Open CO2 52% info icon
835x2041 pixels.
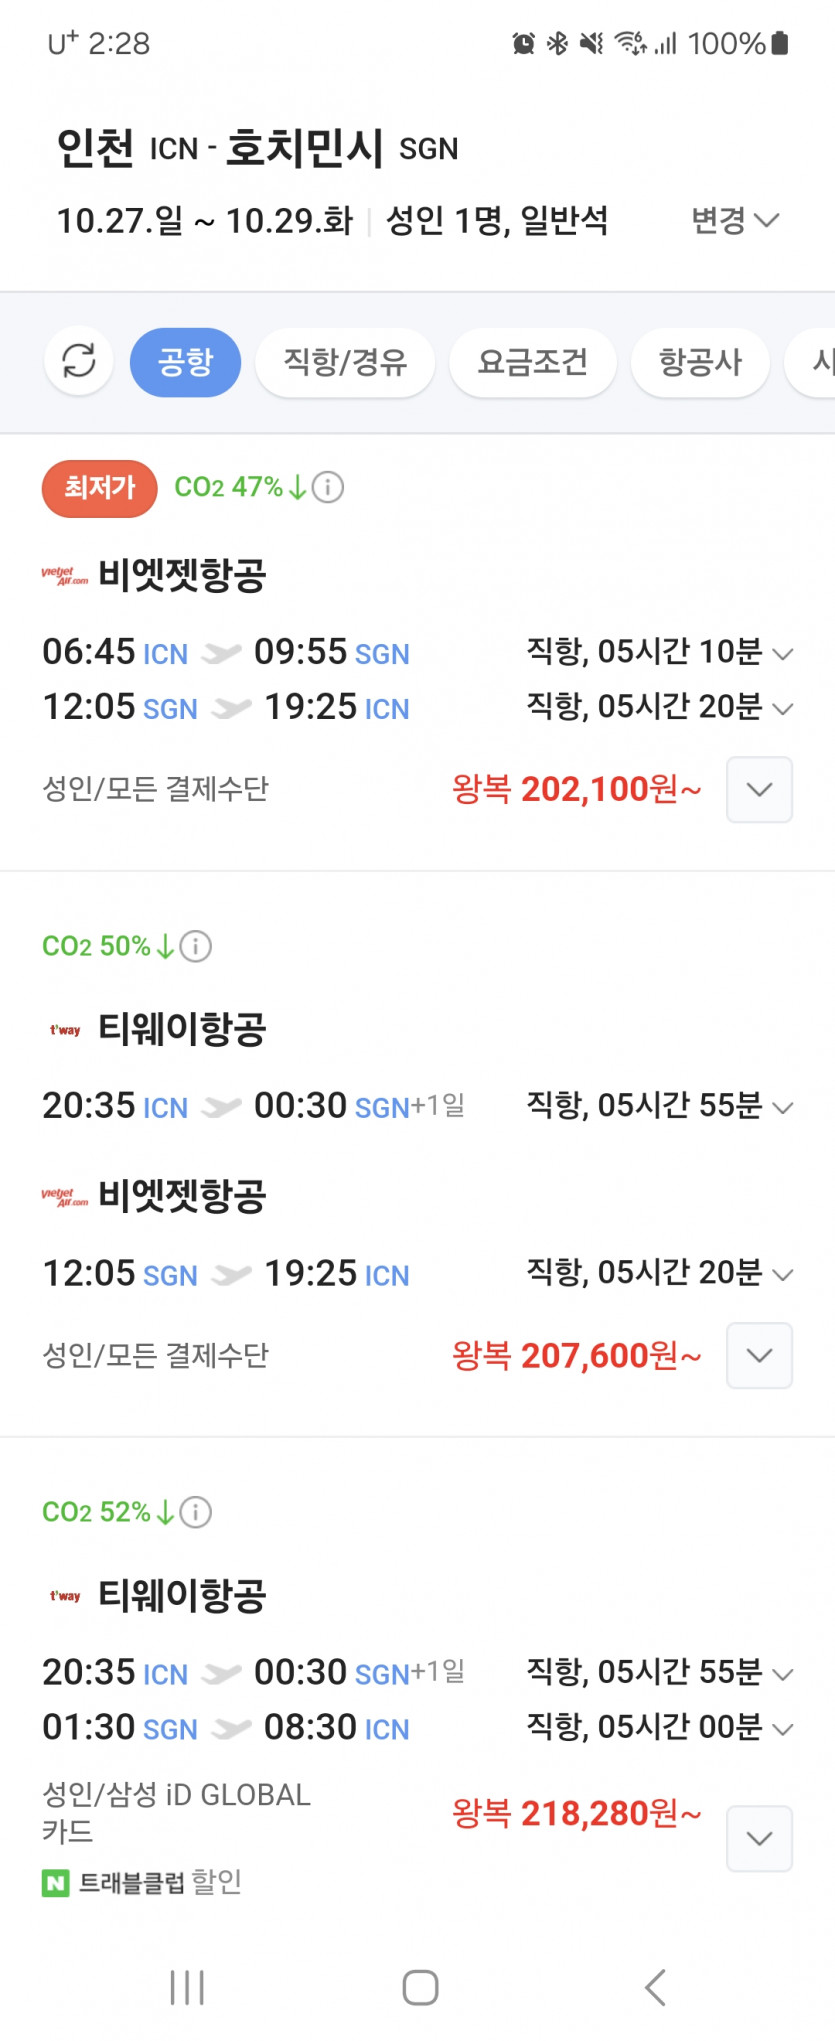pyautogui.click(x=195, y=1512)
